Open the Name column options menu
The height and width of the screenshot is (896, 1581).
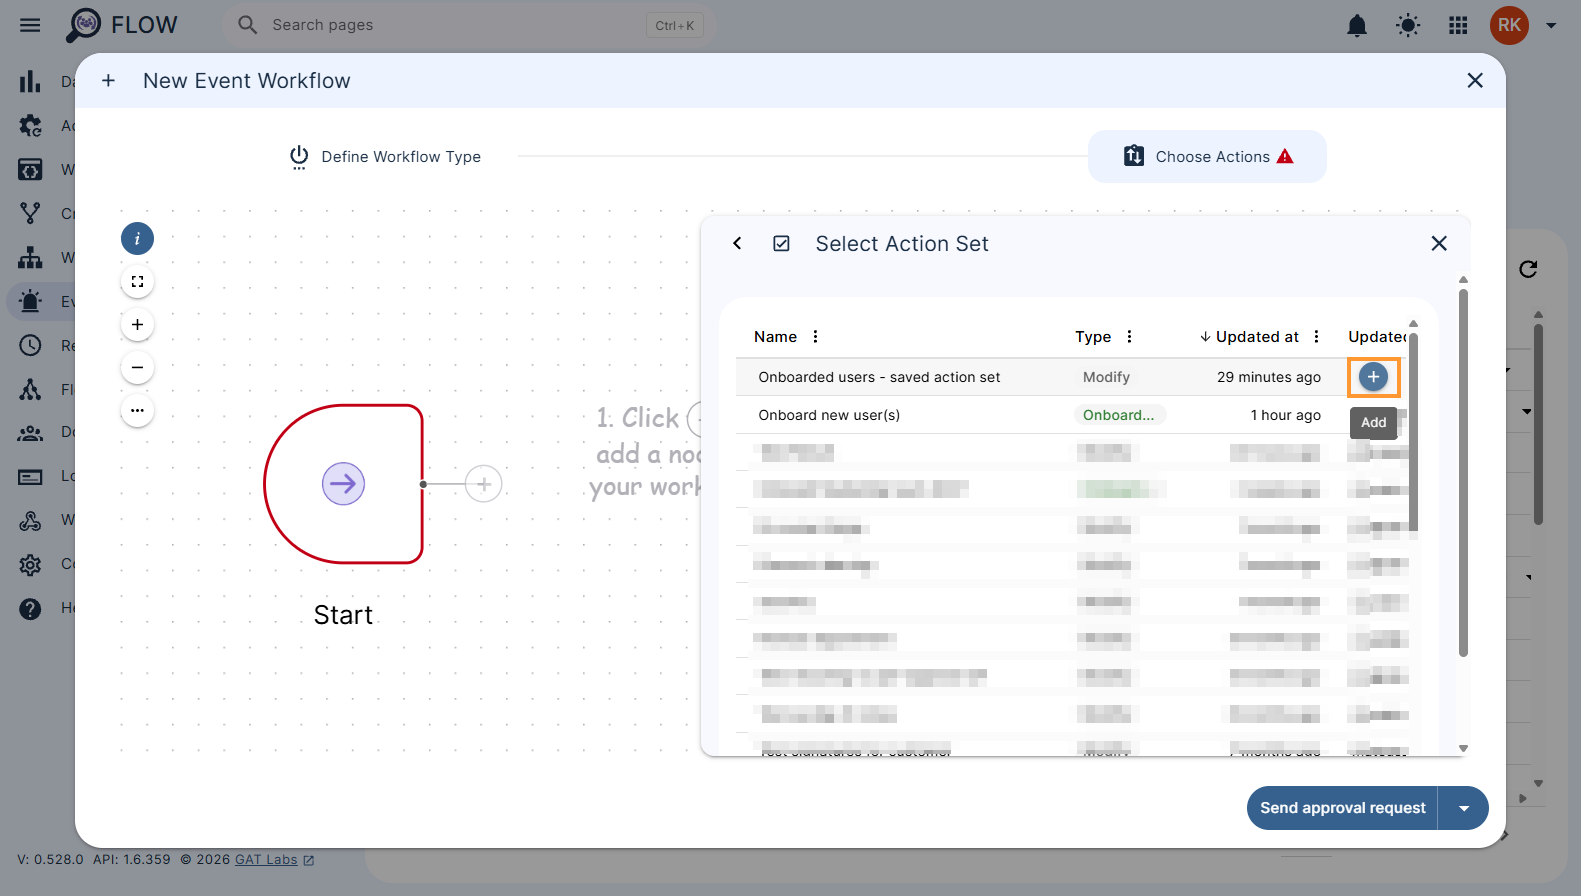(815, 337)
